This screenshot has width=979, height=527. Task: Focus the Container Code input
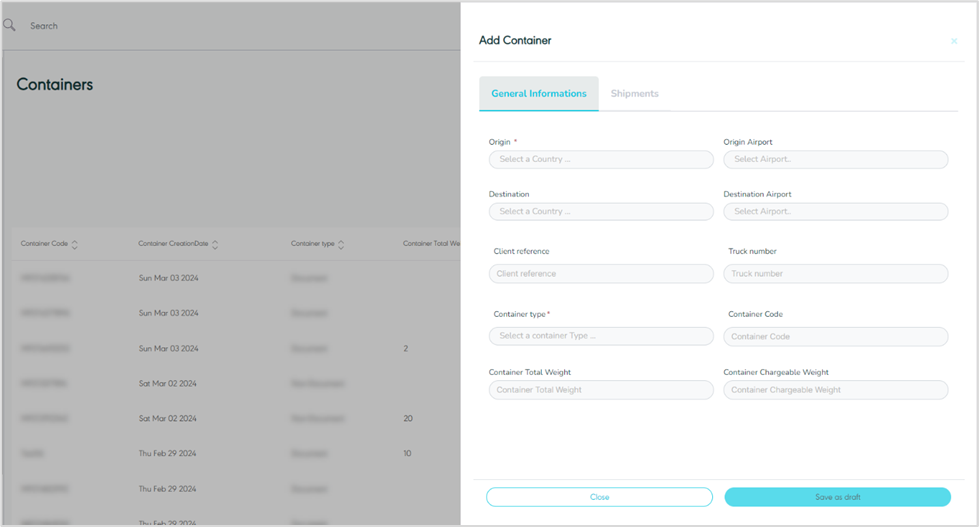(x=835, y=336)
